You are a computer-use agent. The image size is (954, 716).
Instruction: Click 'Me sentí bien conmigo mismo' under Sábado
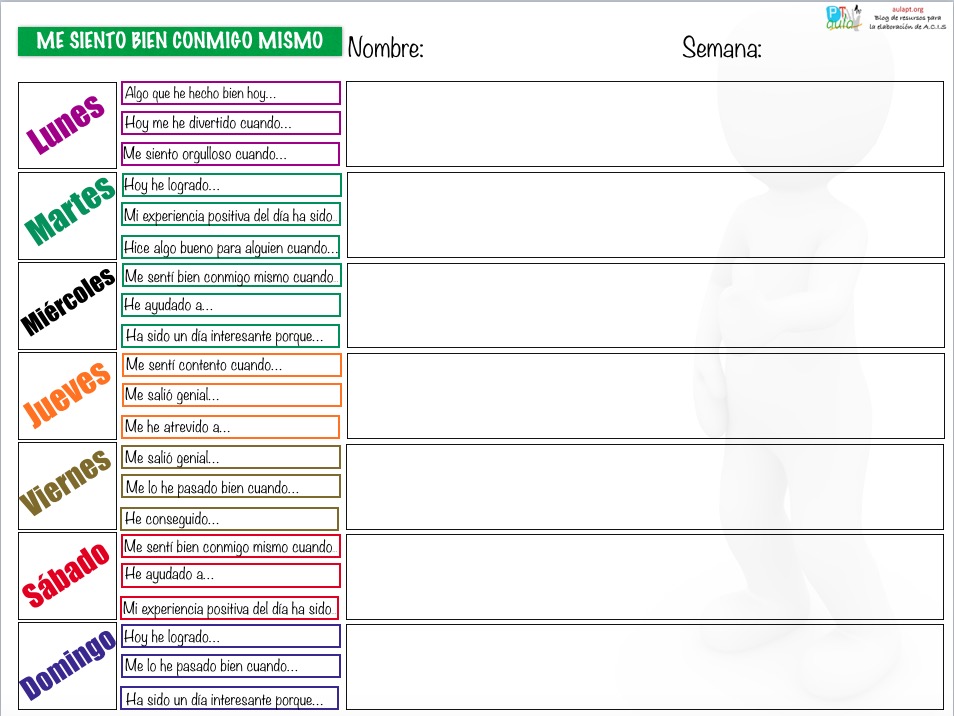pyautogui.click(x=231, y=546)
